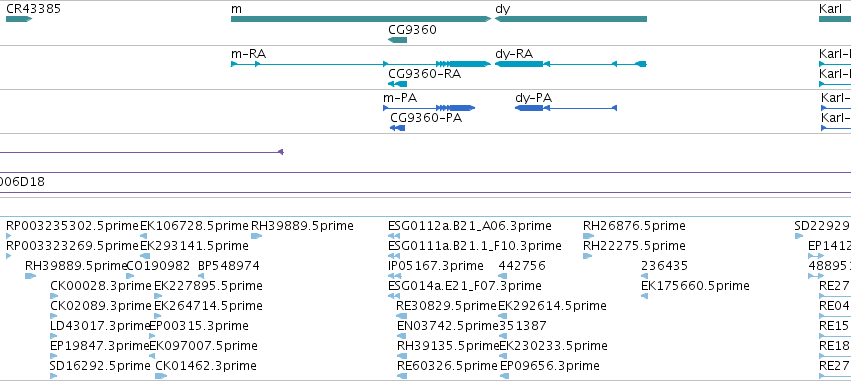Select the RE30829.5prime EST label
Viewport: 851px width, 381px height.
[x=446, y=306]
